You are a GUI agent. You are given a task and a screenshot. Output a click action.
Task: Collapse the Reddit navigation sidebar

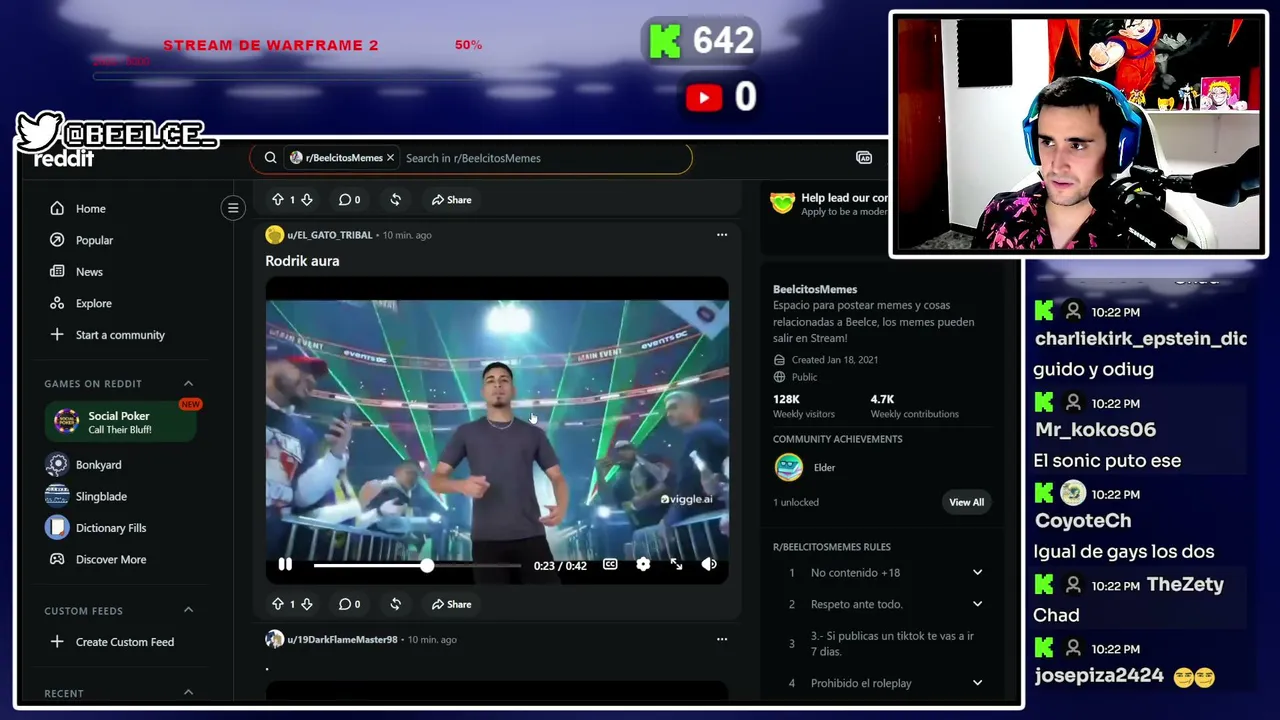tap(233, 208)
